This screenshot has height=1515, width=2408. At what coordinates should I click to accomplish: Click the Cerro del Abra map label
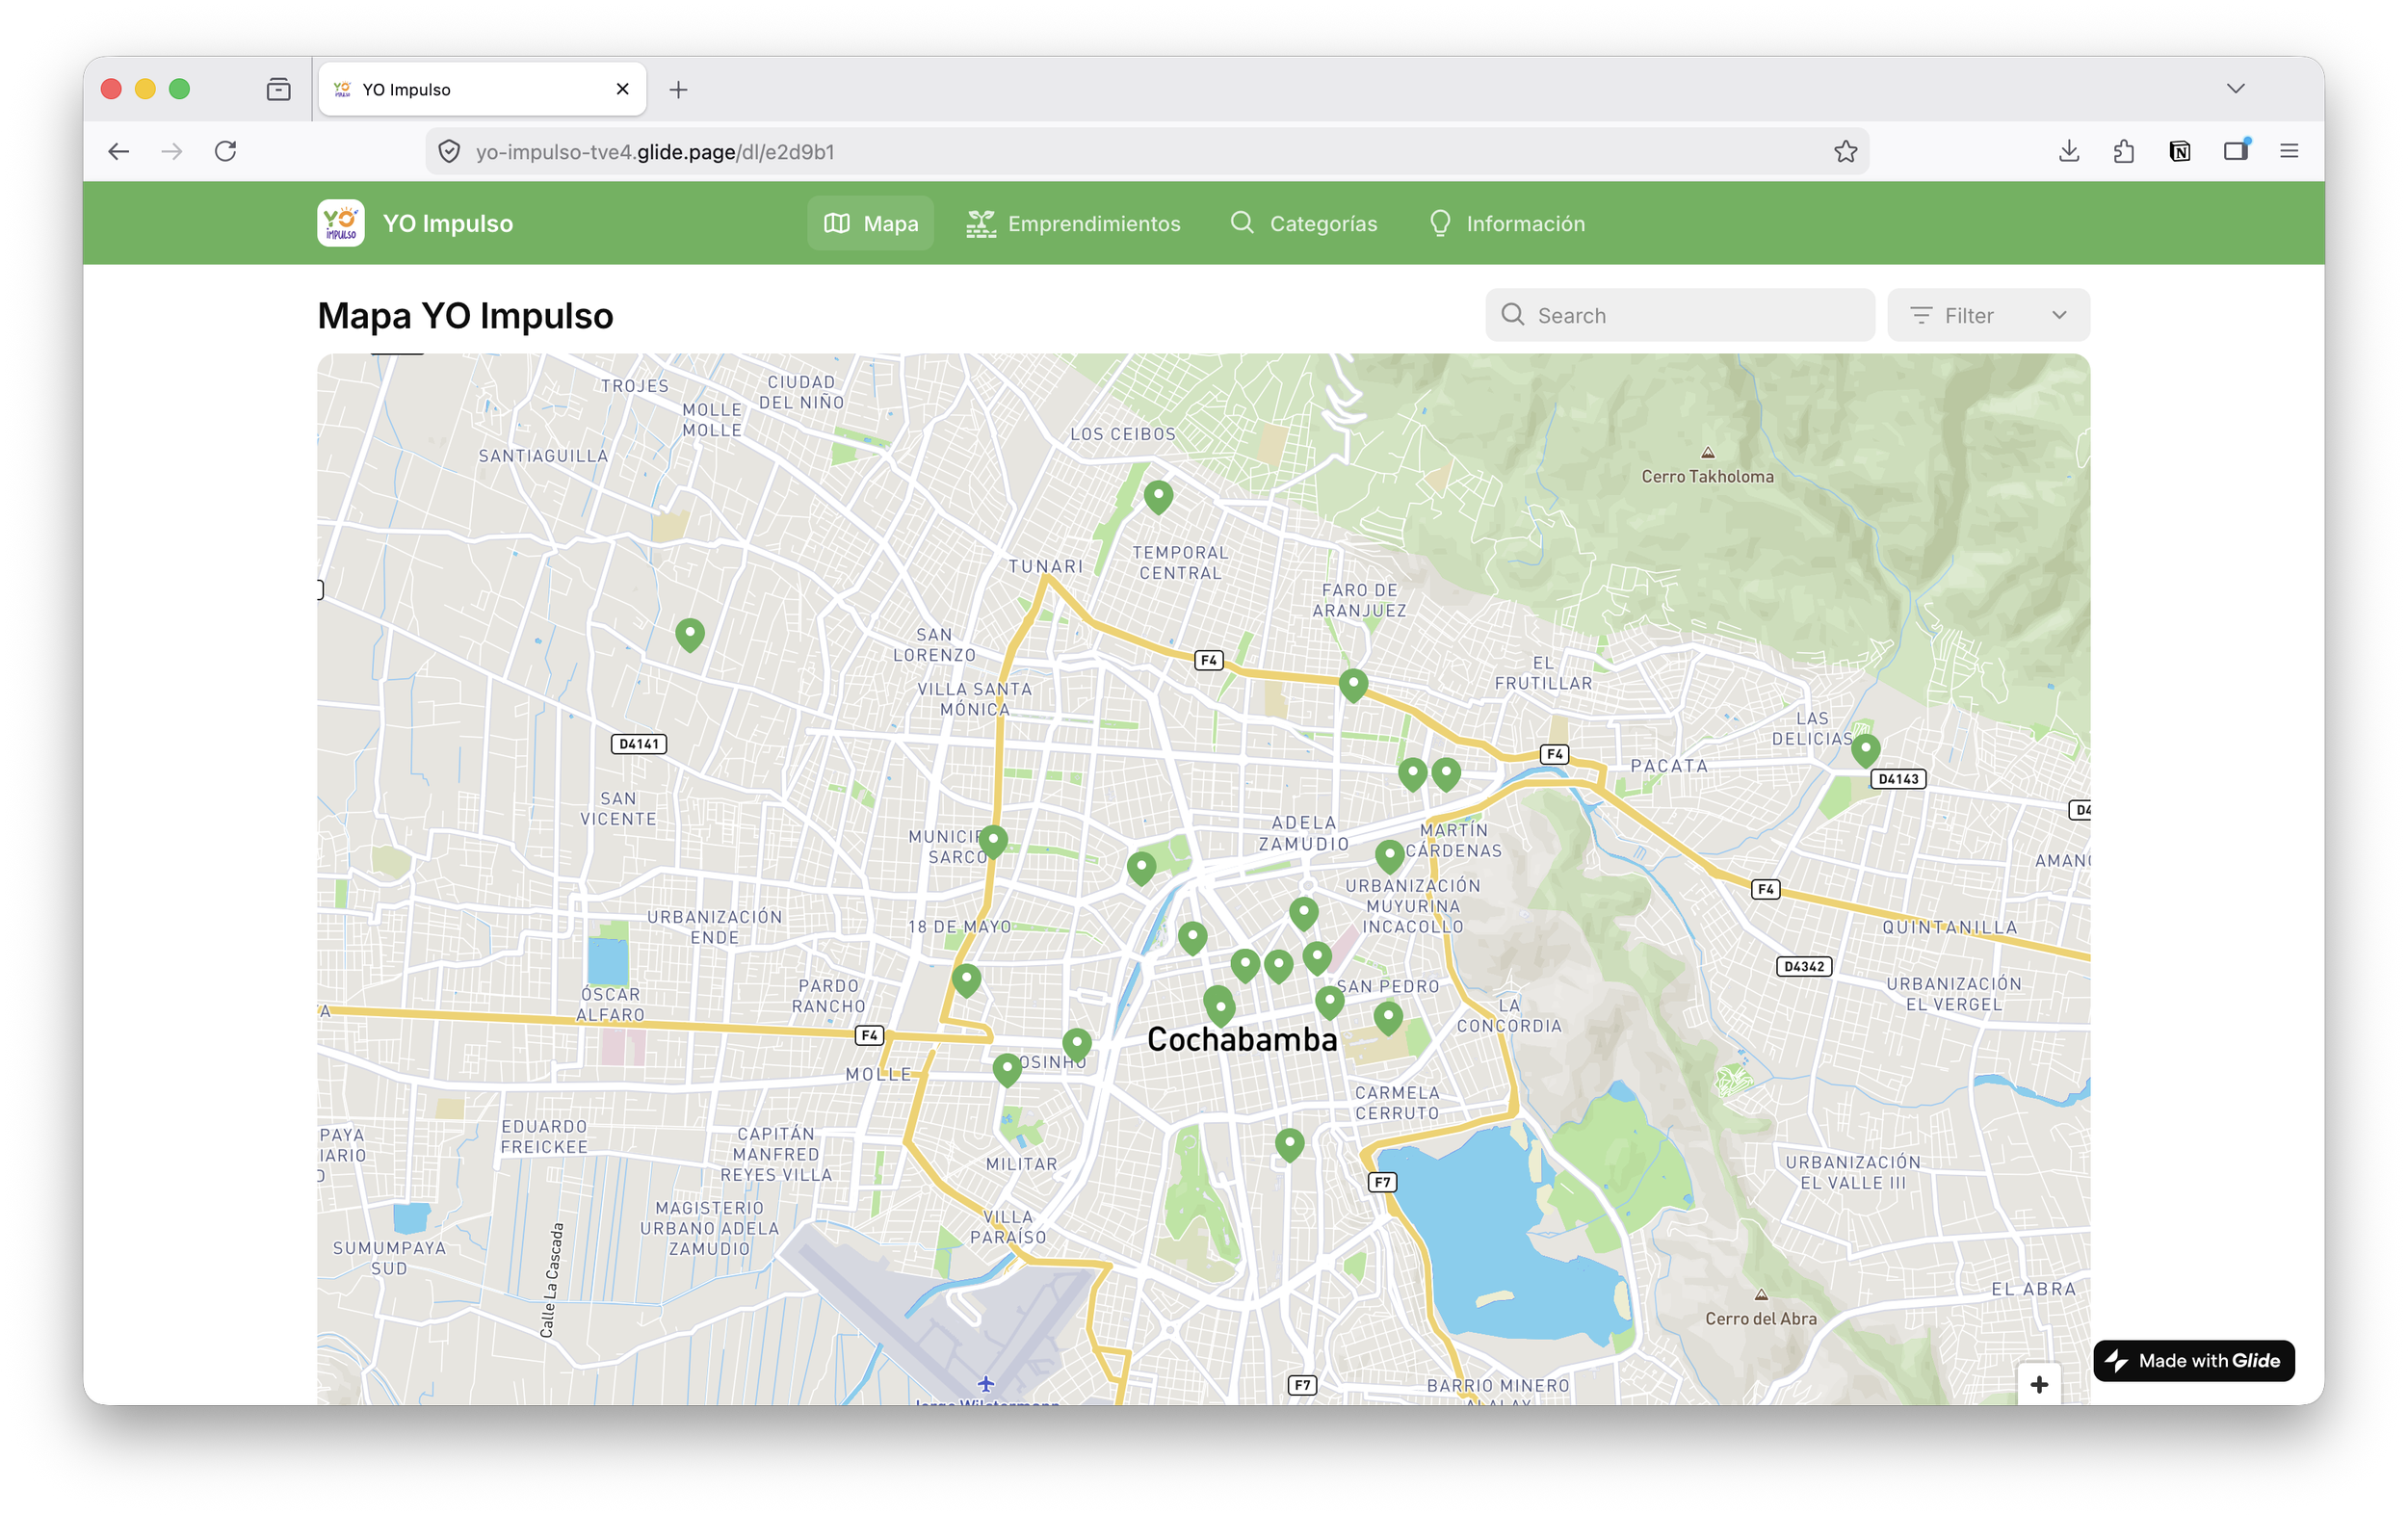(x=1761, y=1319)
